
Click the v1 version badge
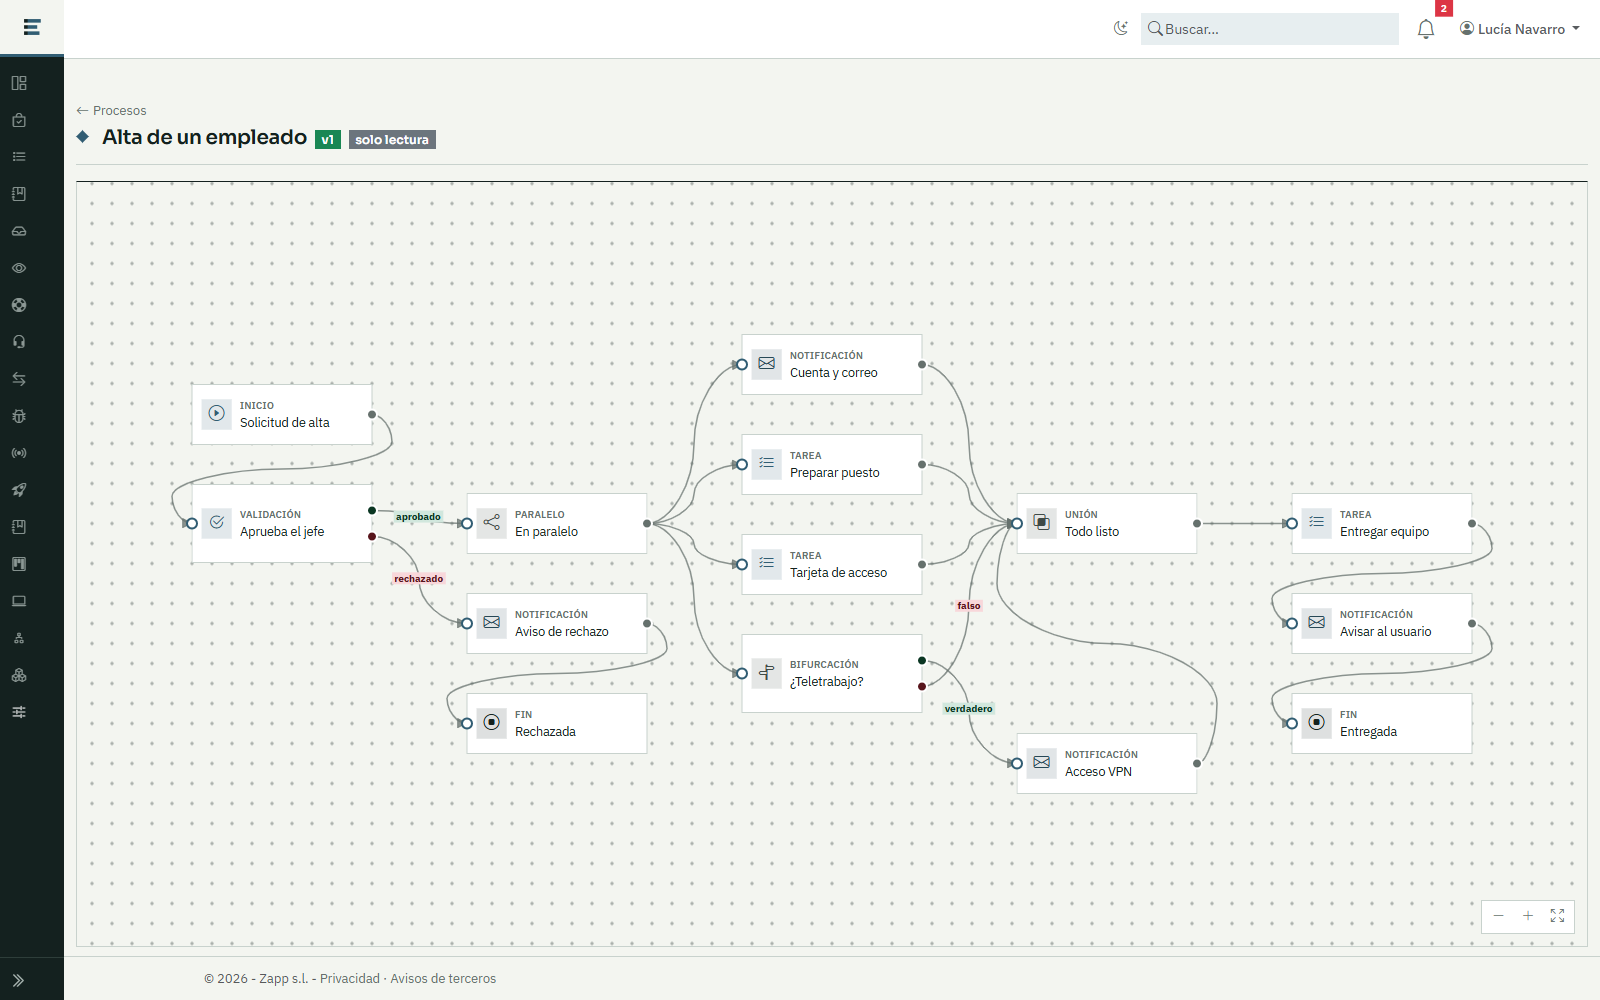328,140
